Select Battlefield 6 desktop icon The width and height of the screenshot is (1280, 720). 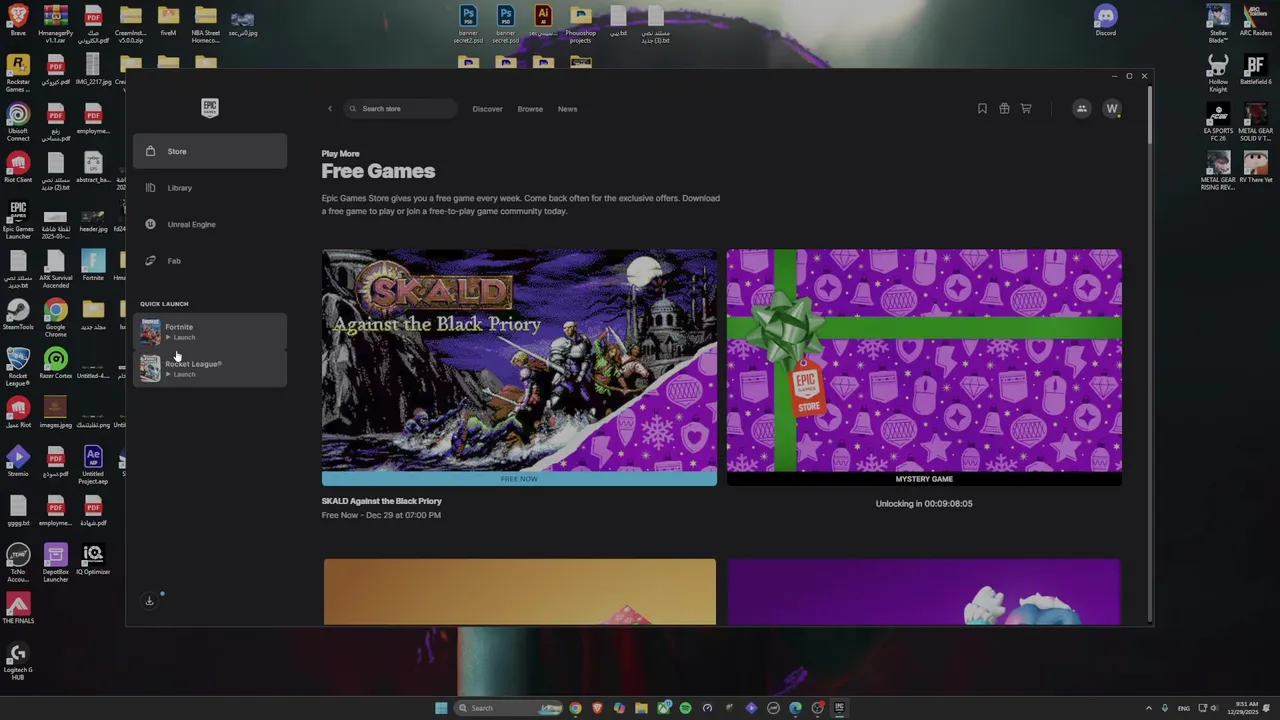pyautogui.click(x=1255, y=69)
